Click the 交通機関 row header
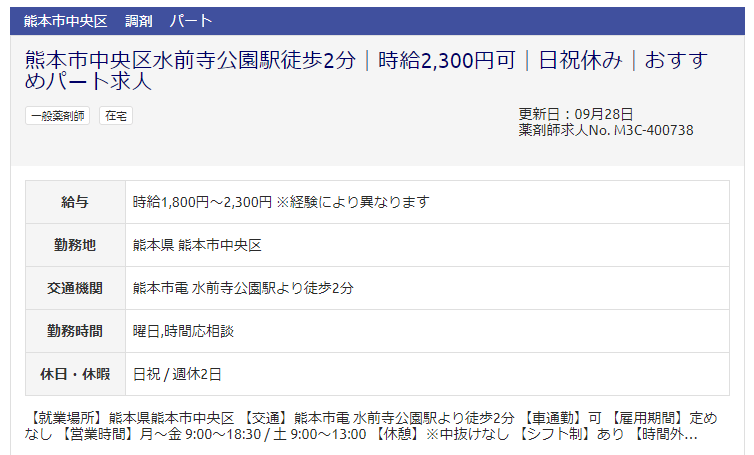 pyautogui.click(x=75, y=288)
